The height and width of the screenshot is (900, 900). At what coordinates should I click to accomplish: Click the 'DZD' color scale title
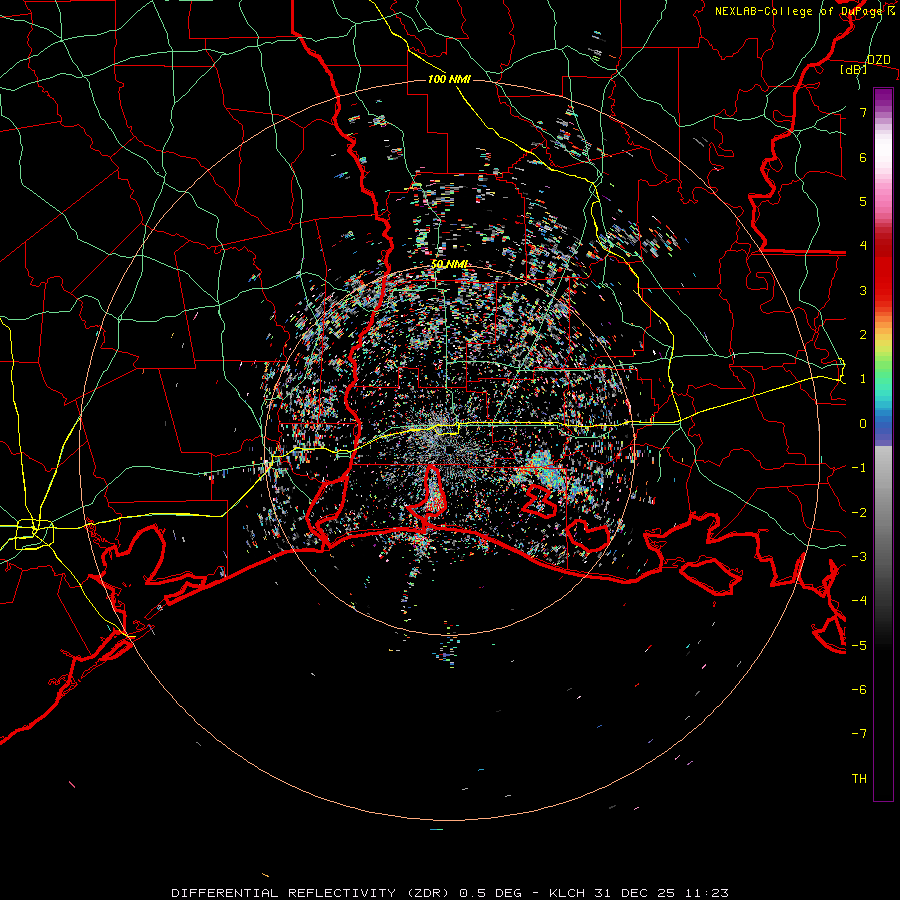tap(878, 60)
